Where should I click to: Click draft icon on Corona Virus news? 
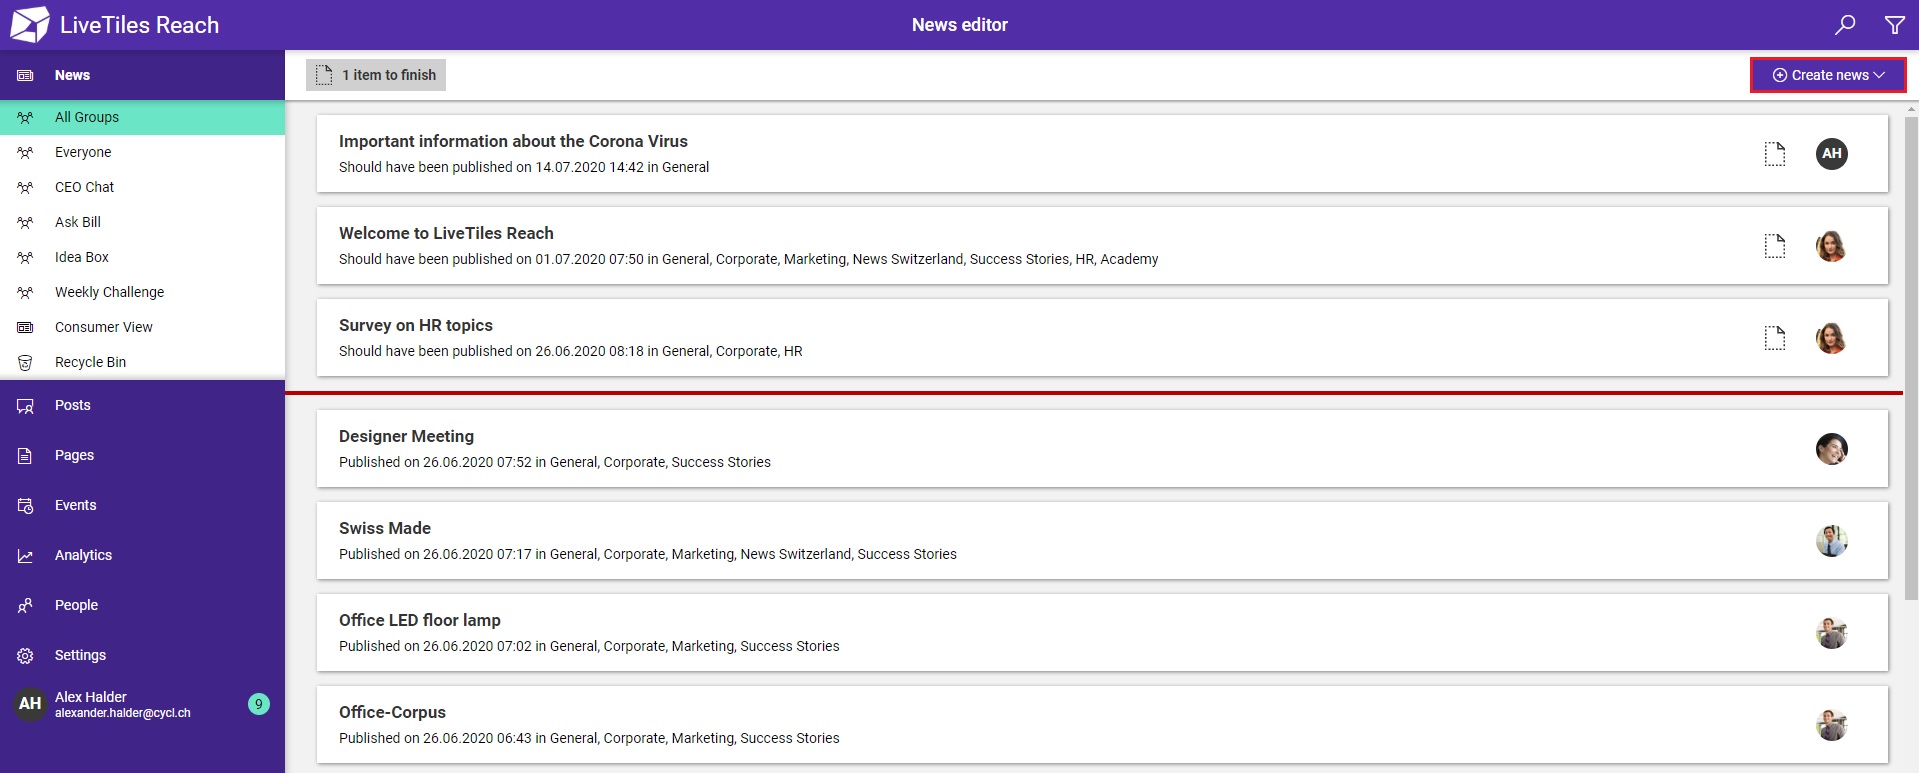click(1774, 154)
